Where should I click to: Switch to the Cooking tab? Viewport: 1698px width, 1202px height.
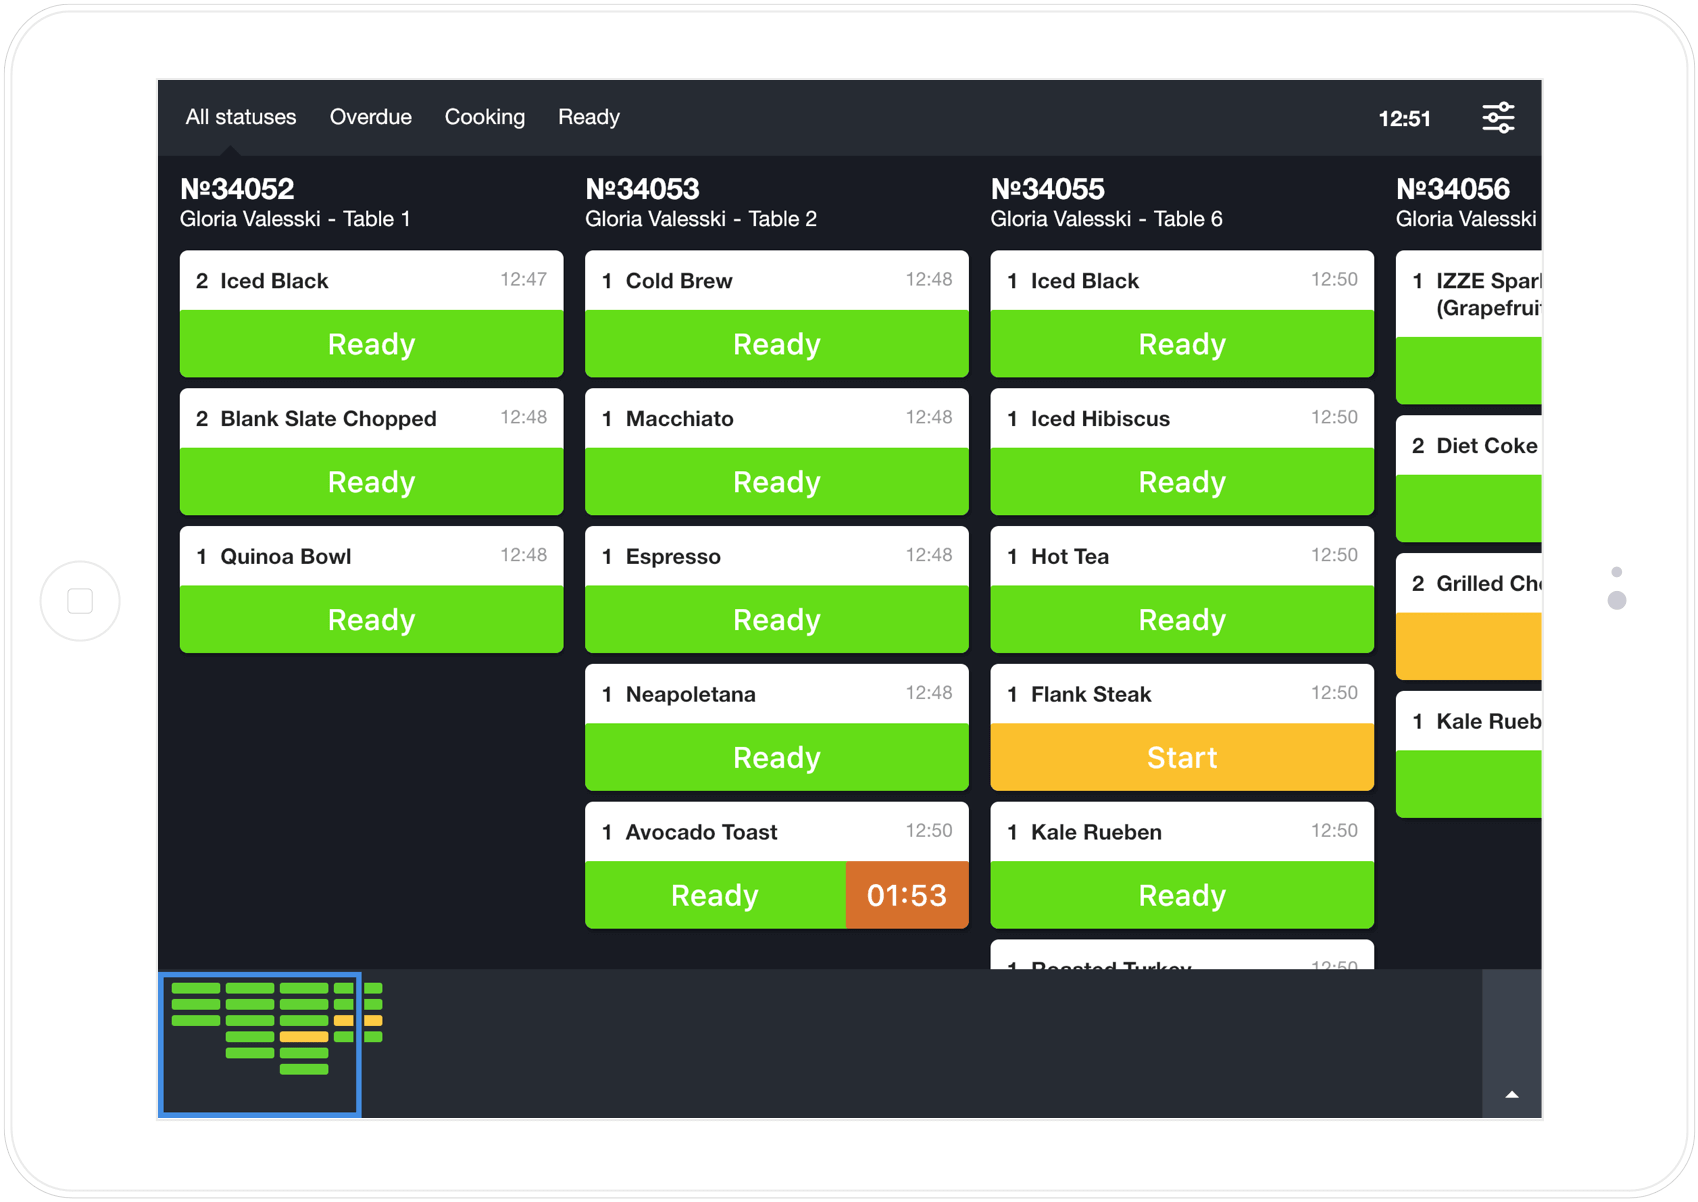click(x=484, y=117)
